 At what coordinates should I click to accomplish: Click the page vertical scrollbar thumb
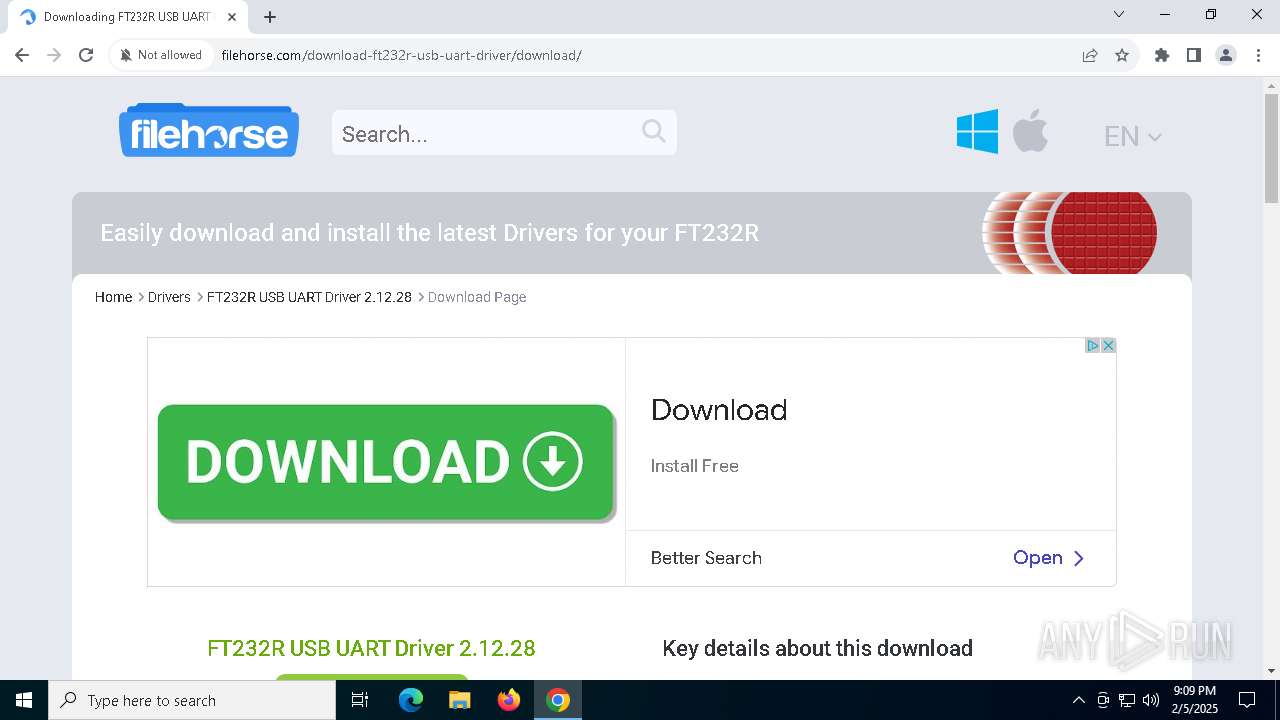coord(1271,147)
